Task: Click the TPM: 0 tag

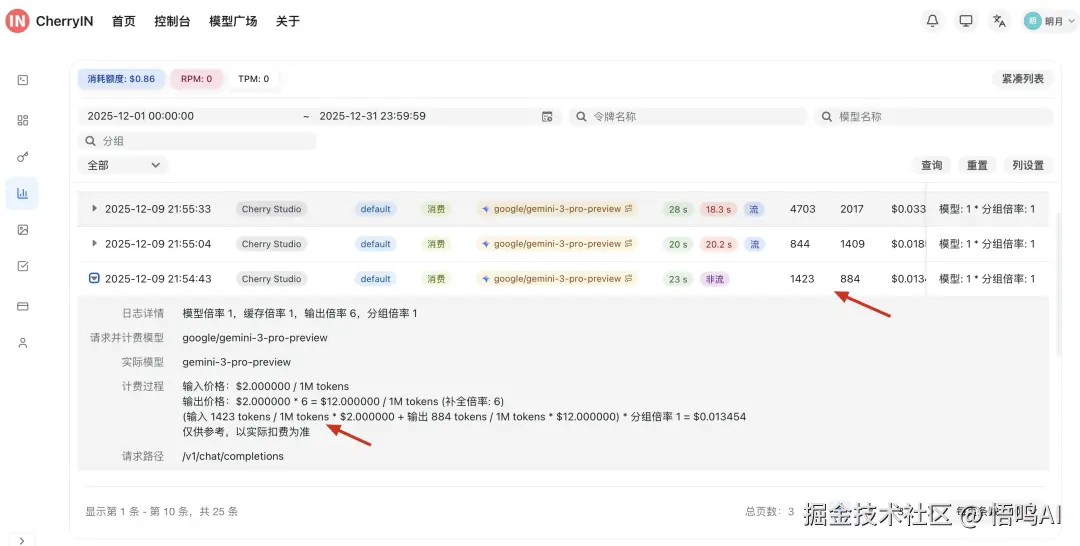Action: (253, 78)
